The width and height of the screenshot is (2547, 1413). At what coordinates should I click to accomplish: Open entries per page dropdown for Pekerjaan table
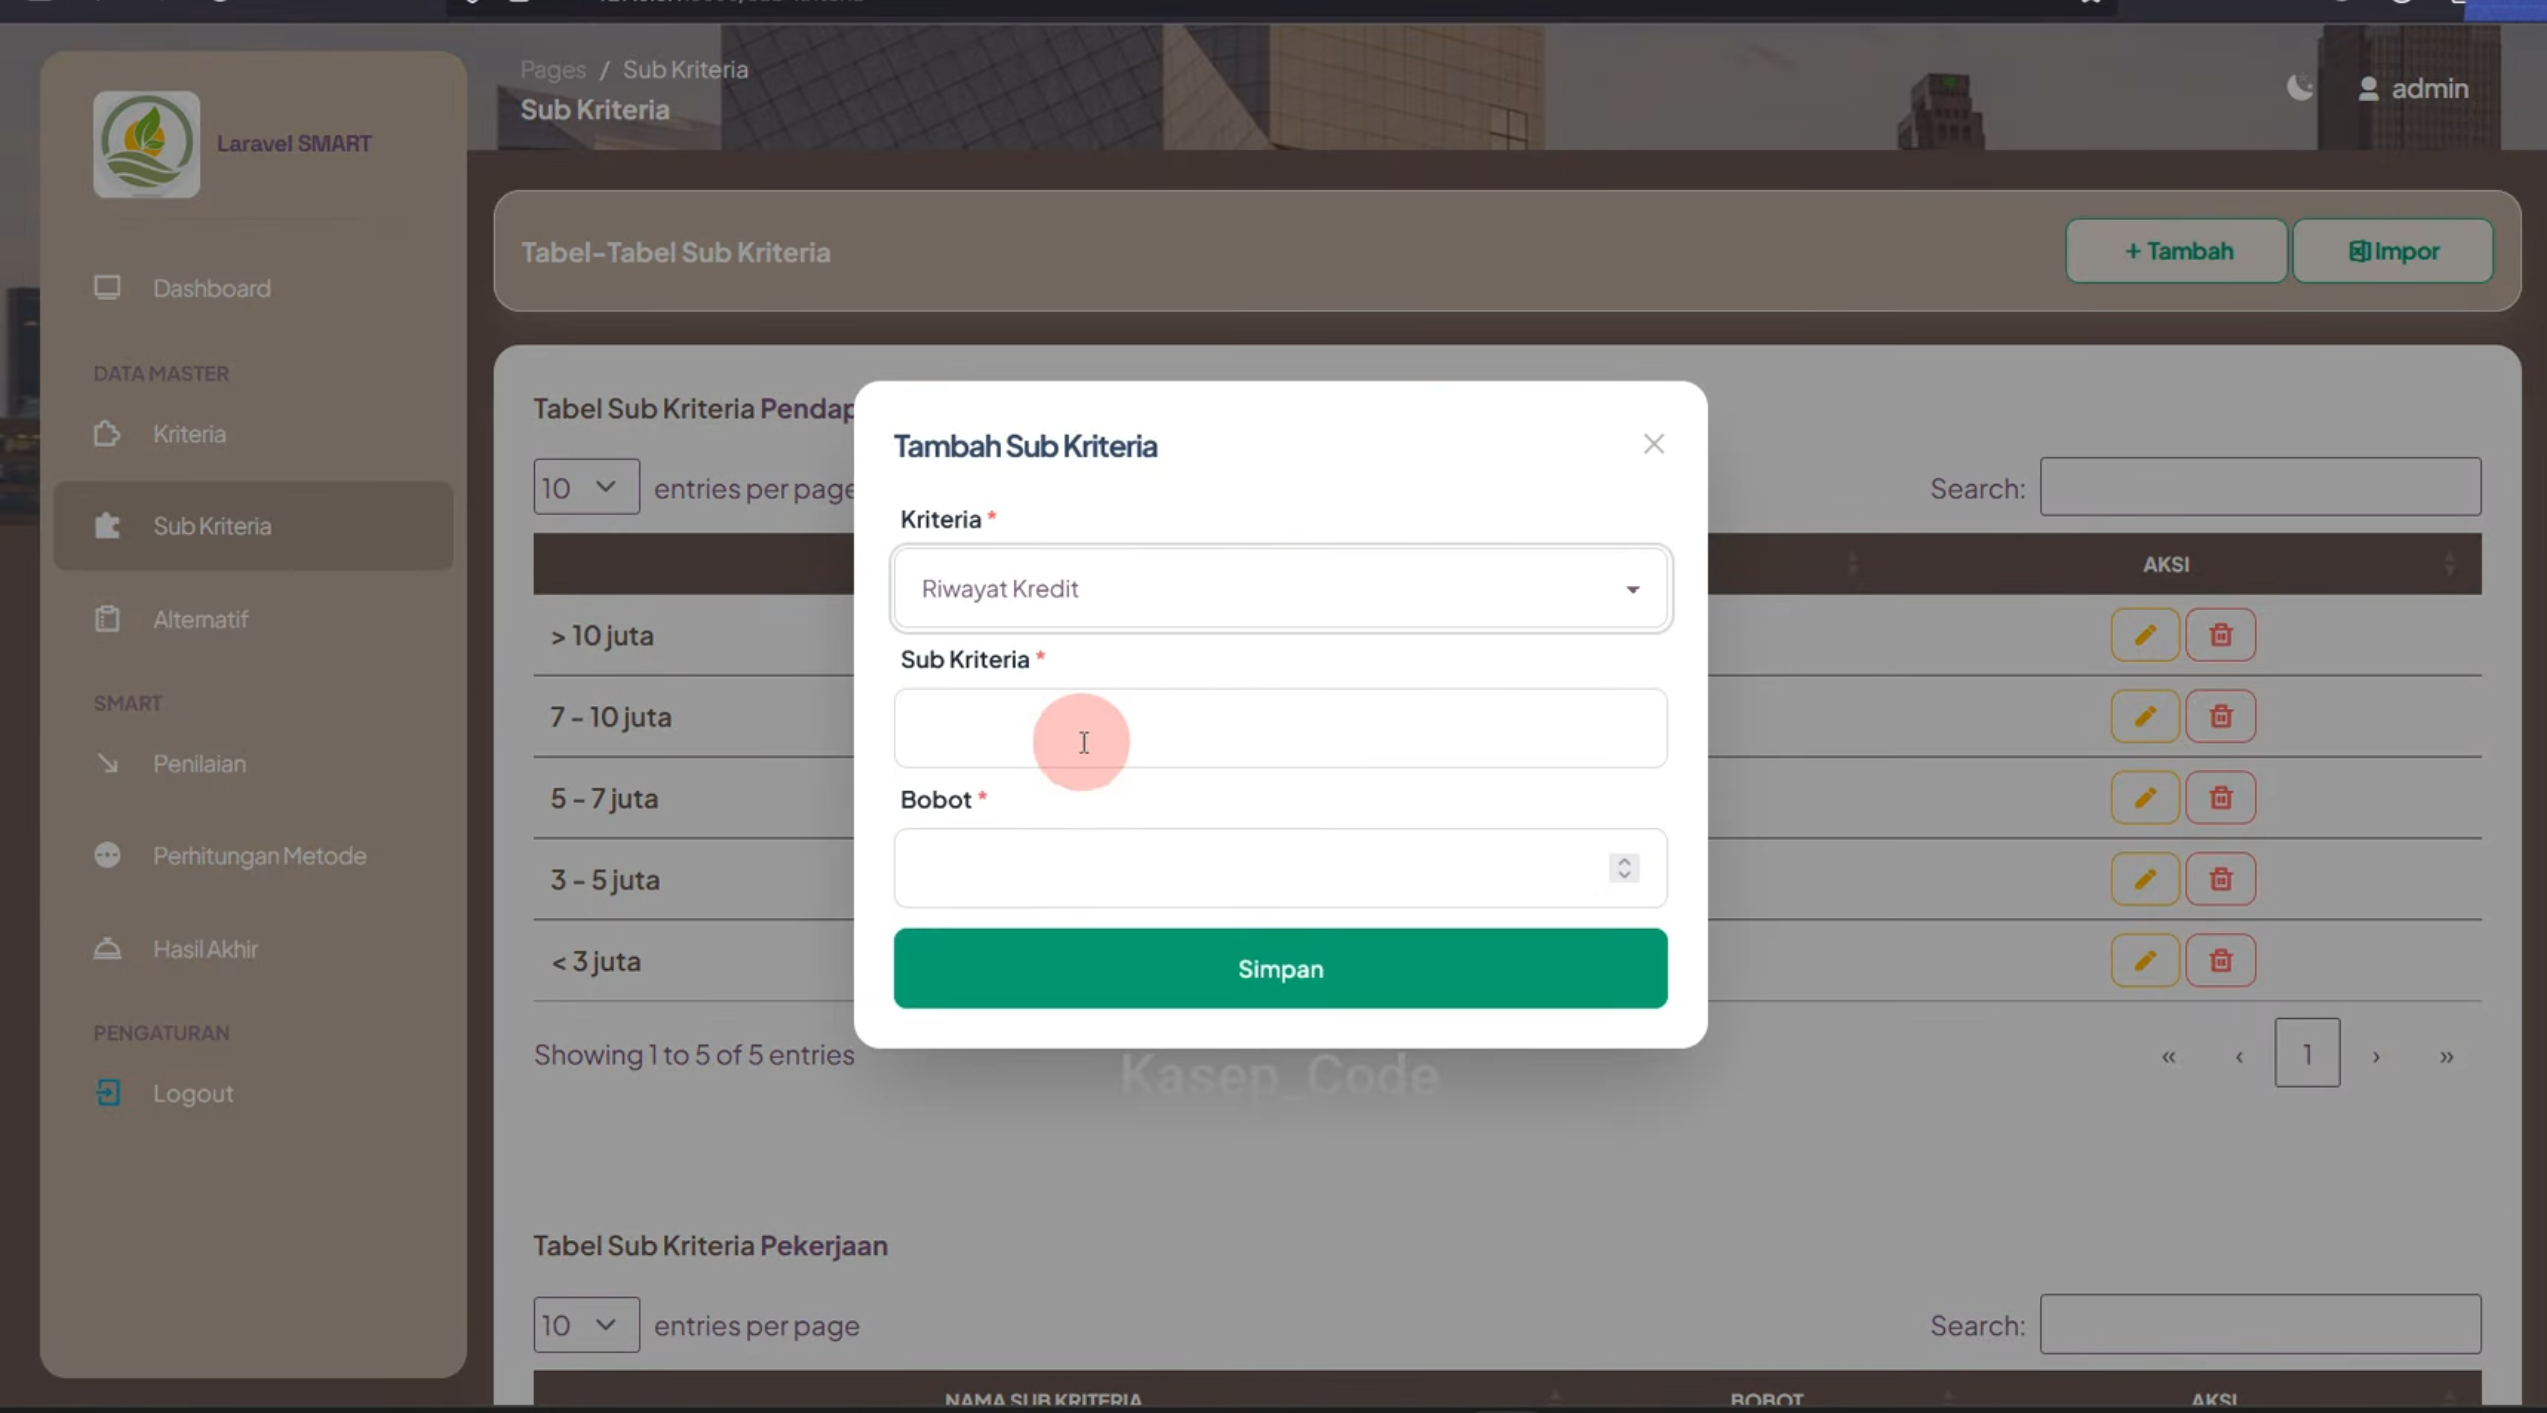coord(586,1325)
